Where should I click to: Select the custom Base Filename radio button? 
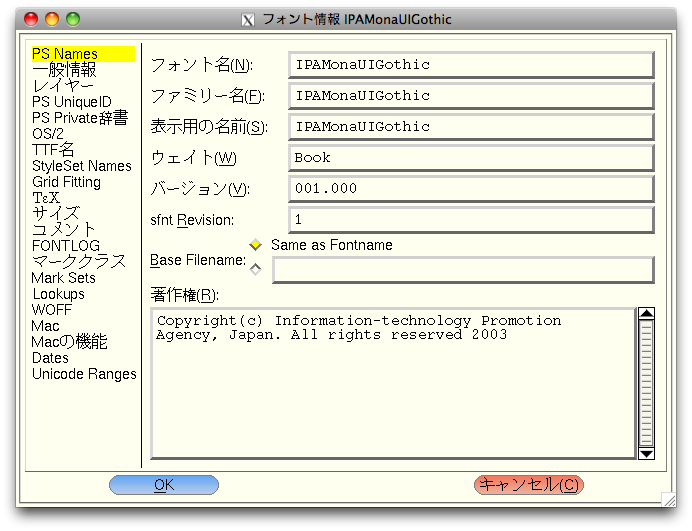click(x=256, y=269)
